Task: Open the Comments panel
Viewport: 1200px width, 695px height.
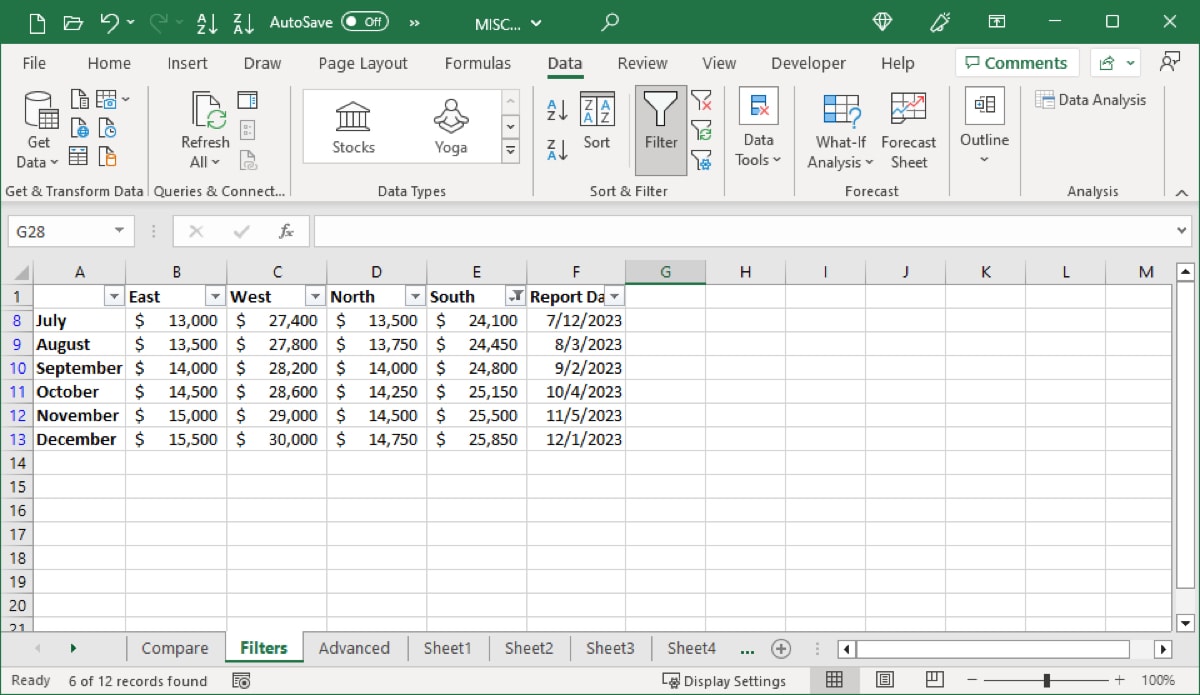Action: 1016,62
